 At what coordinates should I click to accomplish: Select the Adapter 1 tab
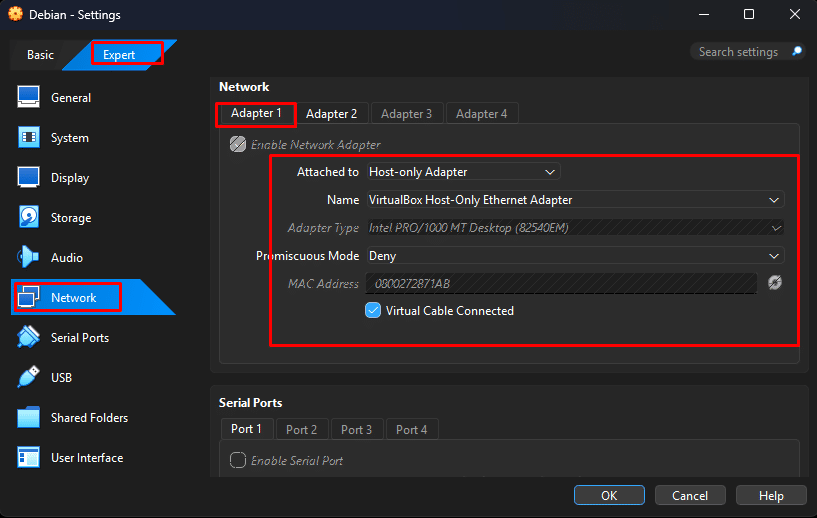[256, 113]
